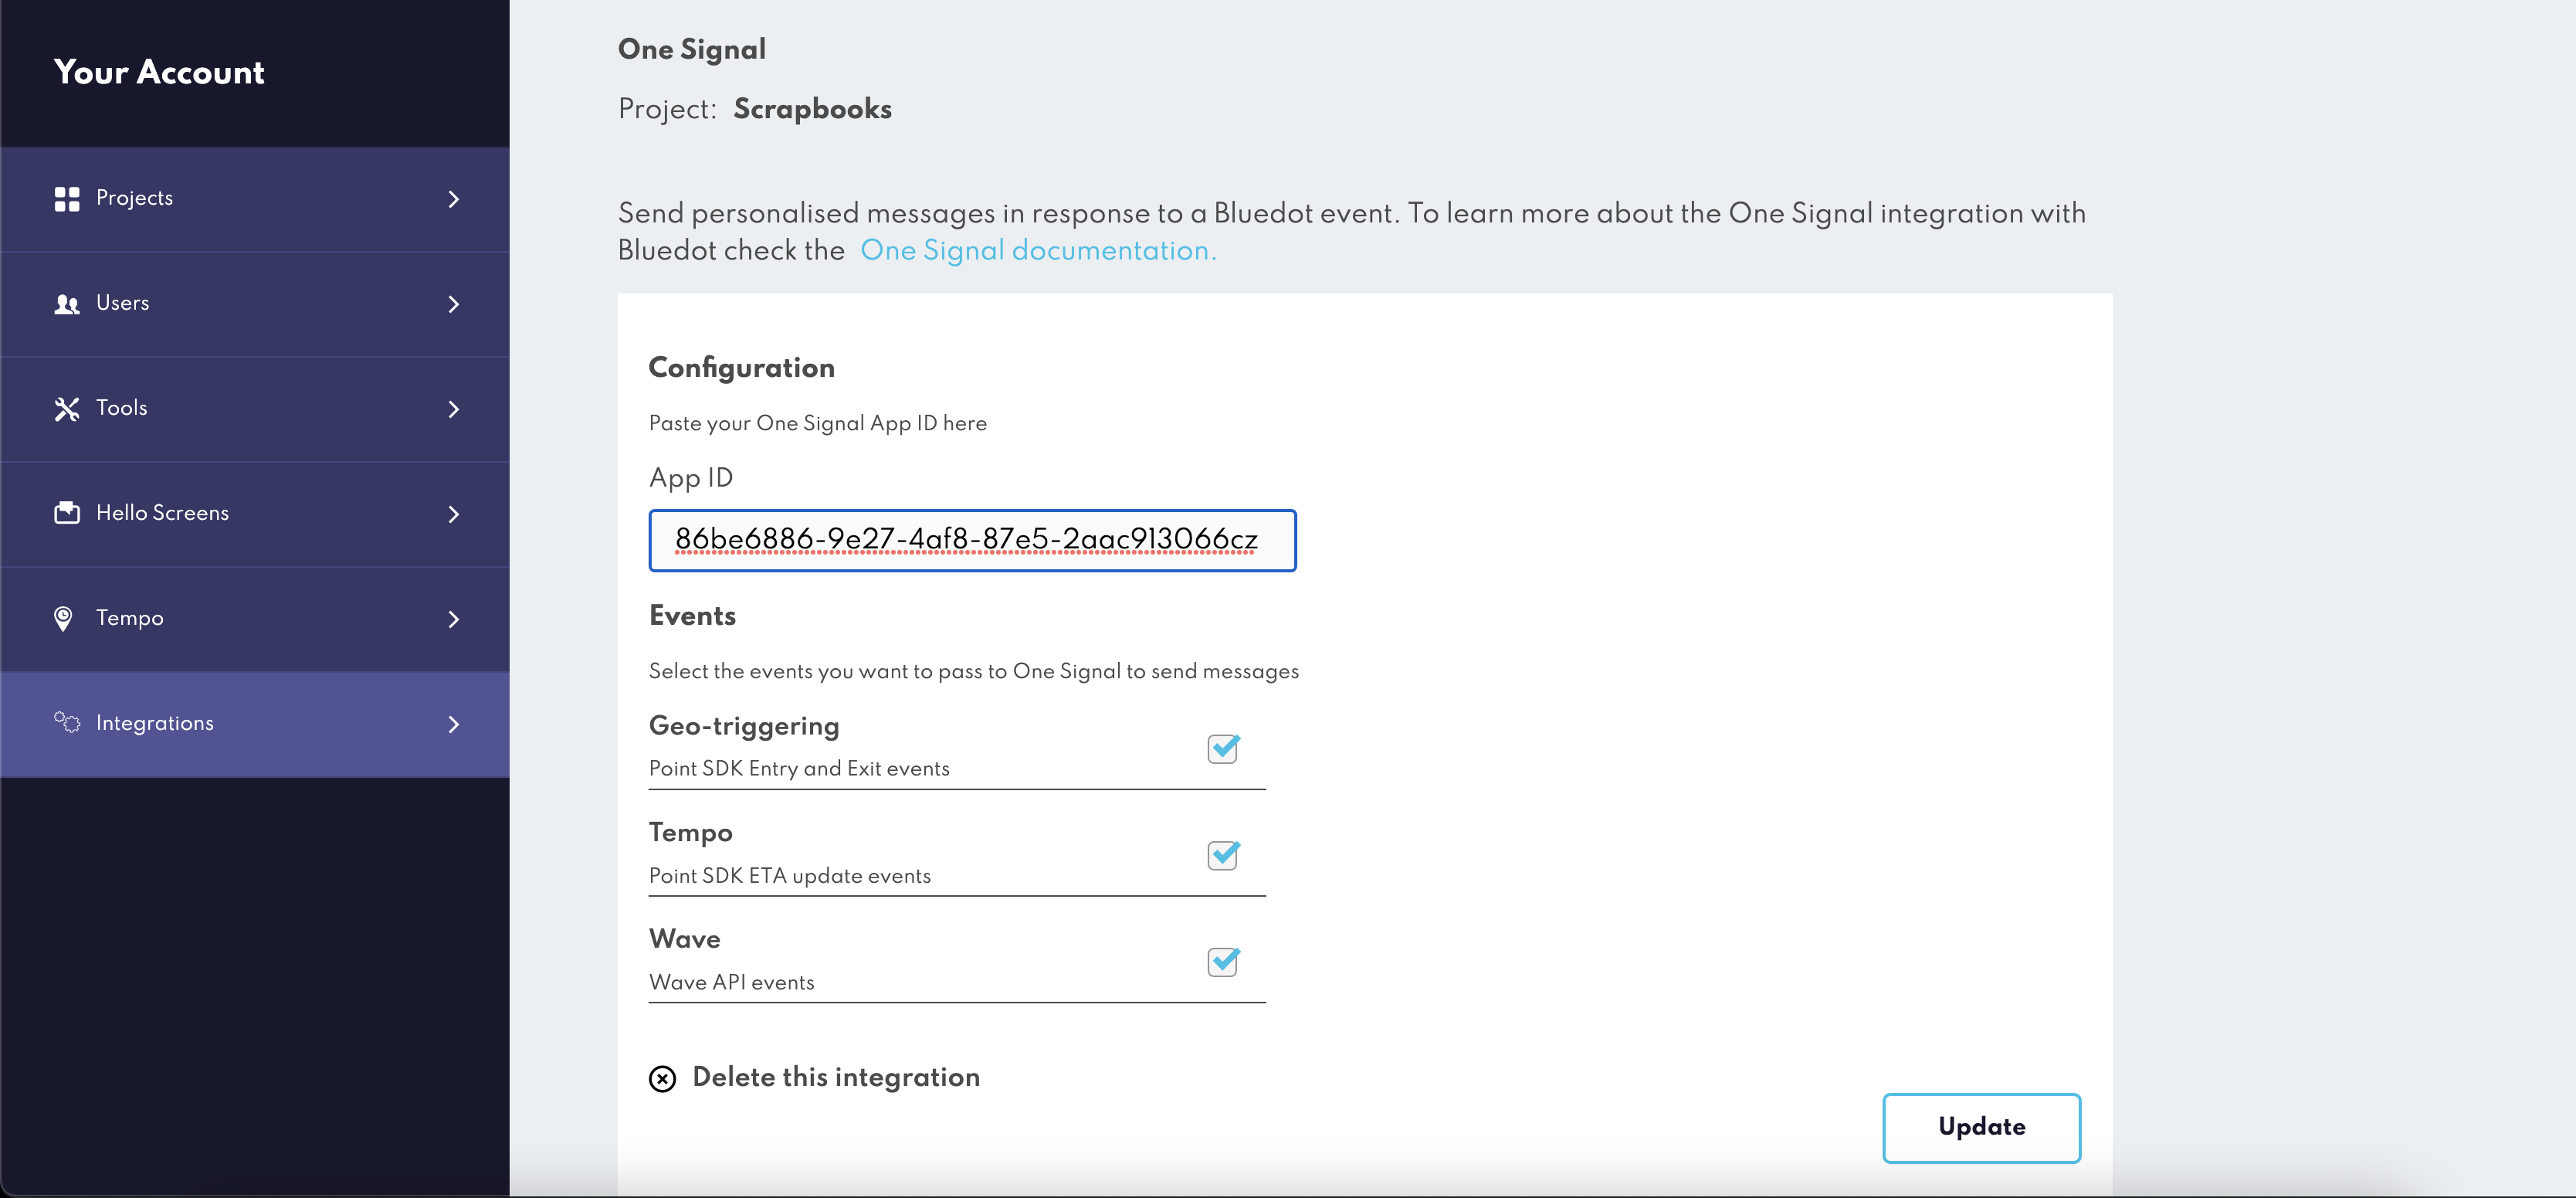Uncheck the Geo-triggering events checkbox
The image size is (2576, 1198).
1223,748
